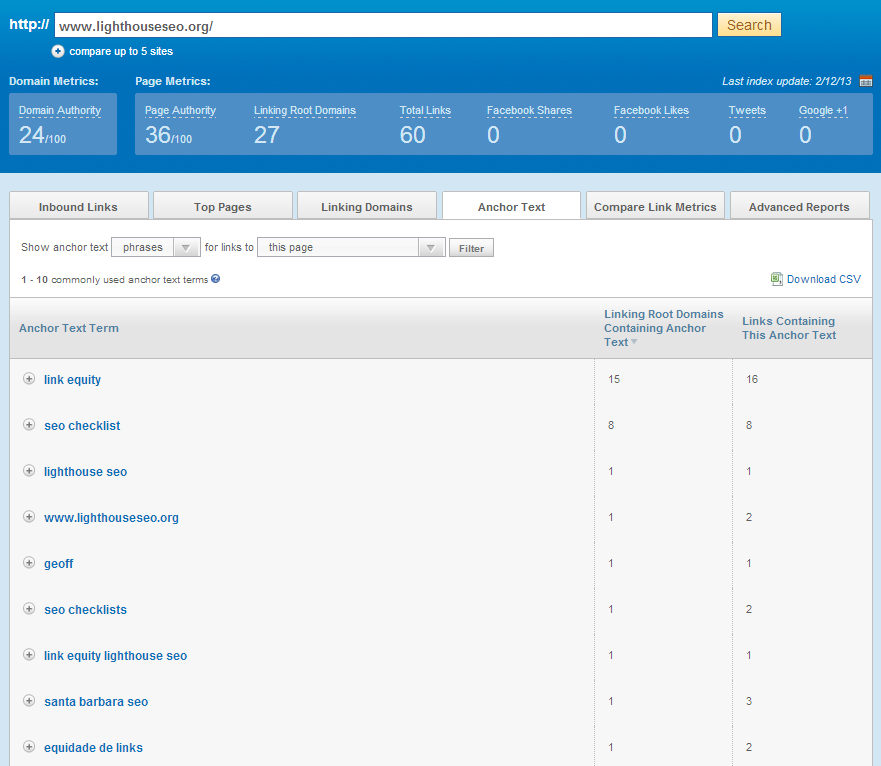
Task: Open the 'equidade de links' anchor term link
Action: coord(93,747)
